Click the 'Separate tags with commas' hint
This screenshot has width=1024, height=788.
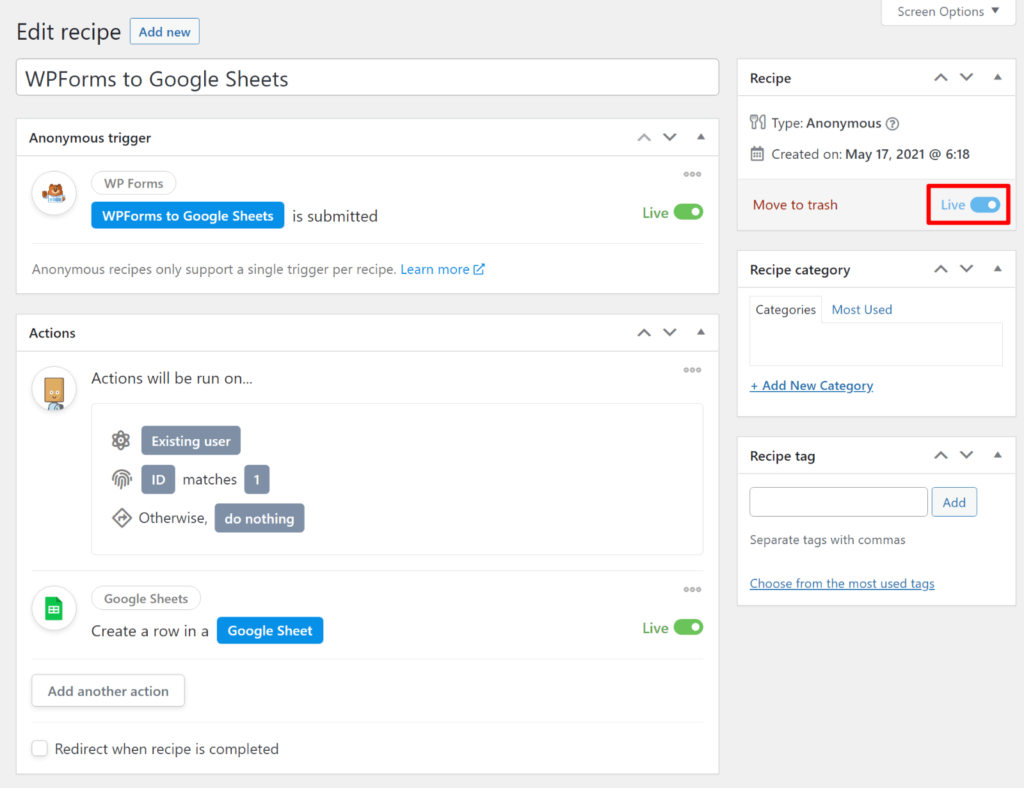[x=827, y=540]
